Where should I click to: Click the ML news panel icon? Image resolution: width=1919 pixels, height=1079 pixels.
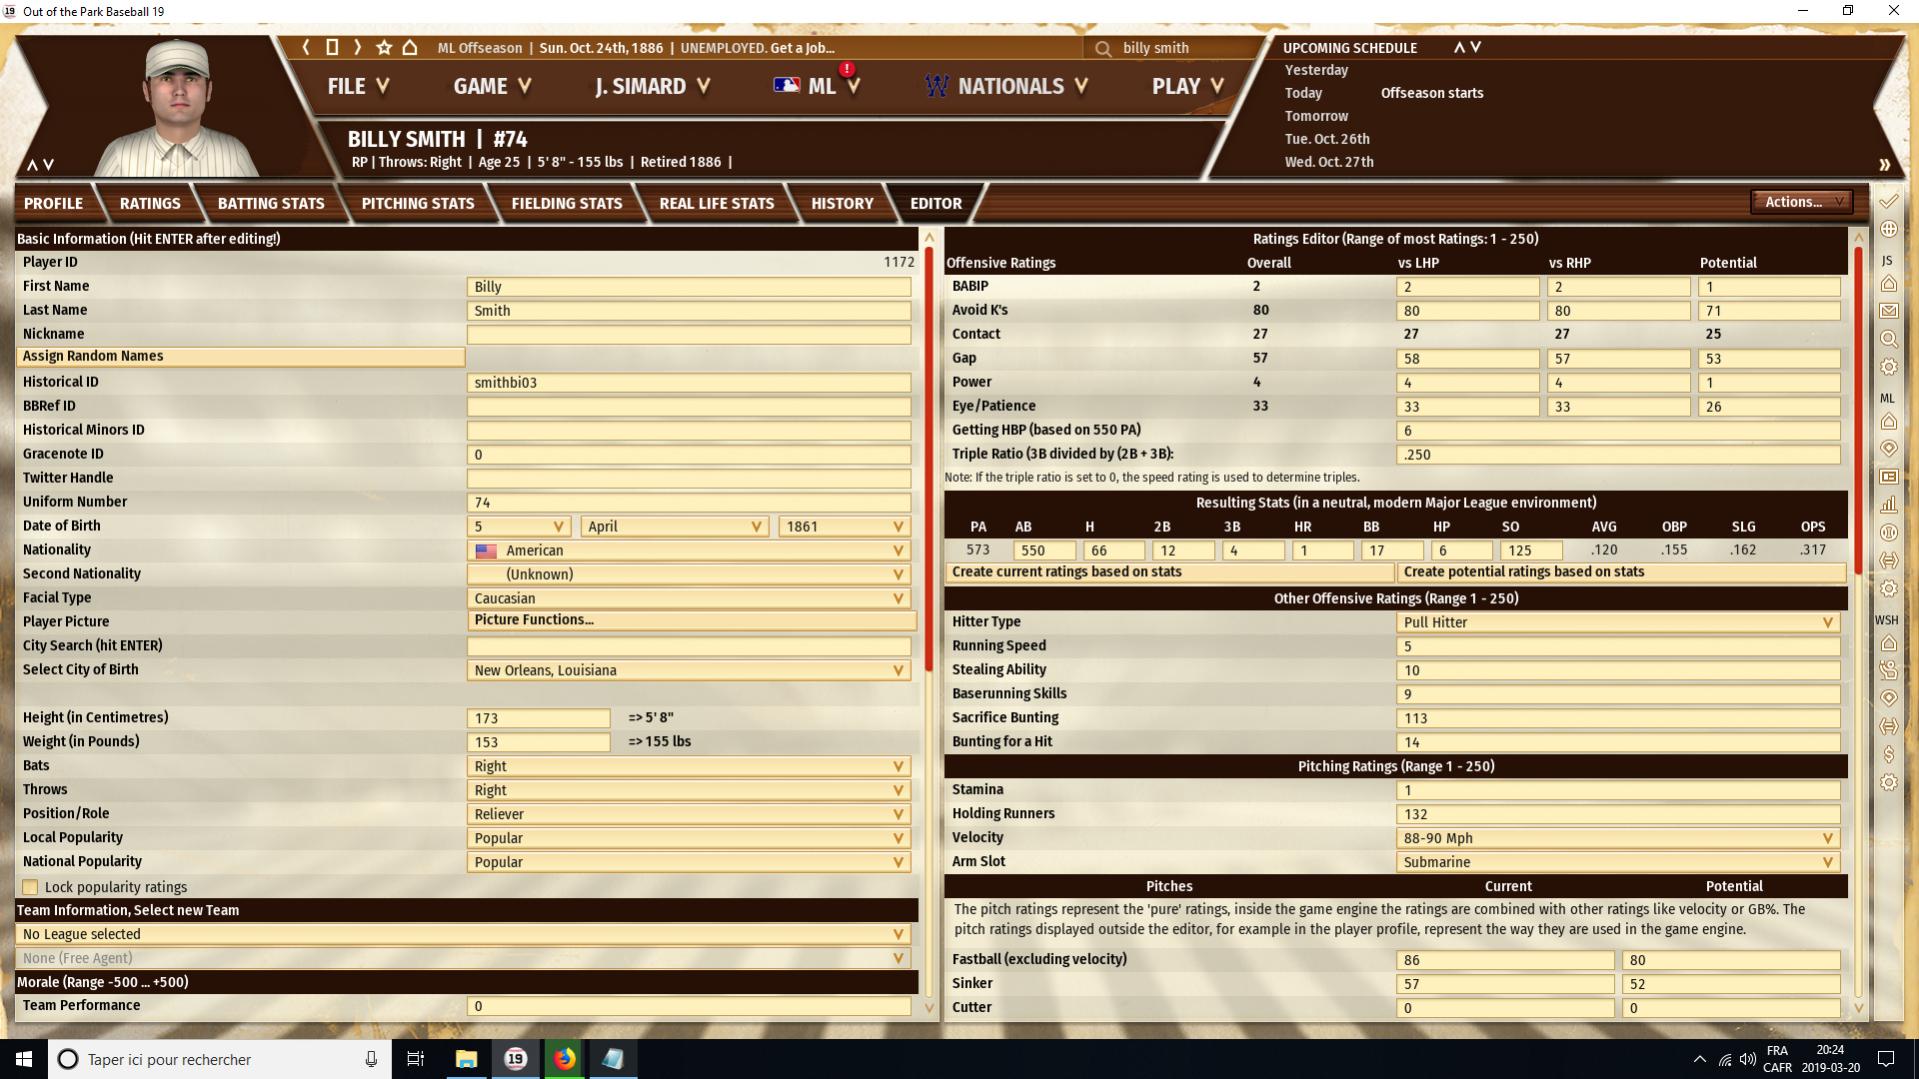tap(1888, 477)
